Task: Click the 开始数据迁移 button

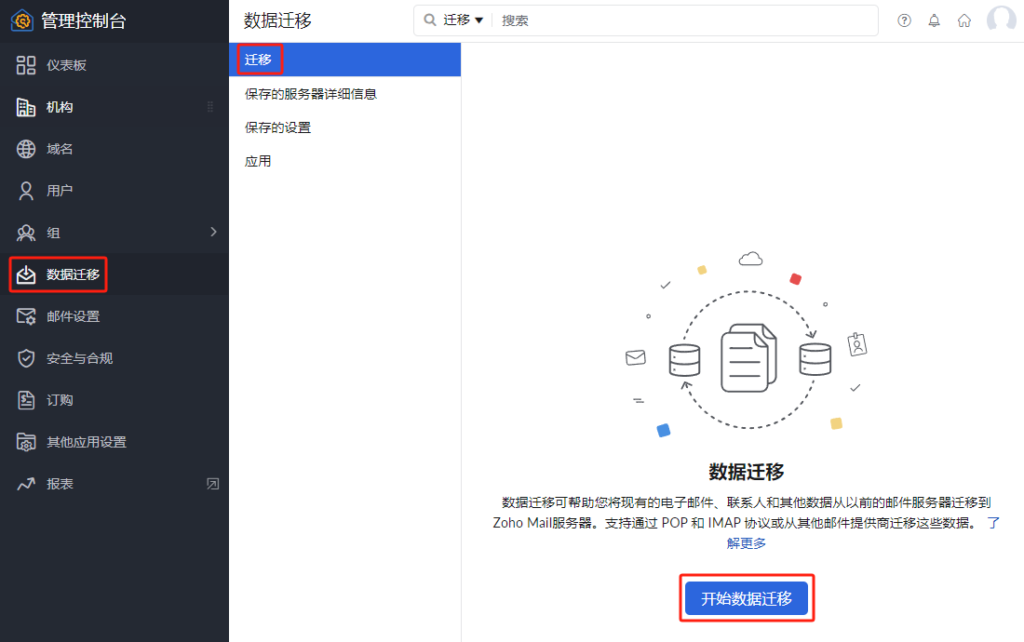Action: tap(746, 598)
